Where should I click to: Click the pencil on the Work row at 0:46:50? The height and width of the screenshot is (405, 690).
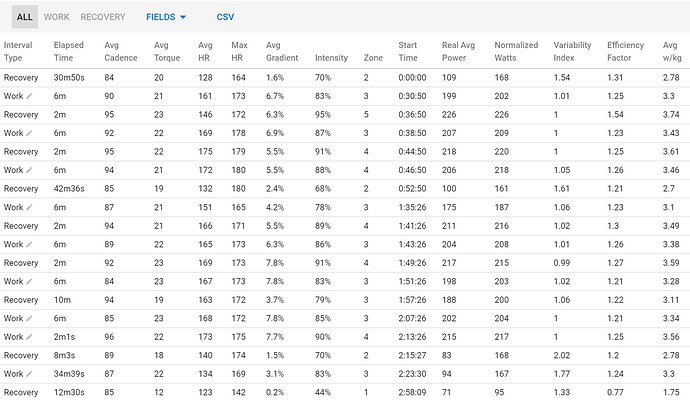pos(29,170)
